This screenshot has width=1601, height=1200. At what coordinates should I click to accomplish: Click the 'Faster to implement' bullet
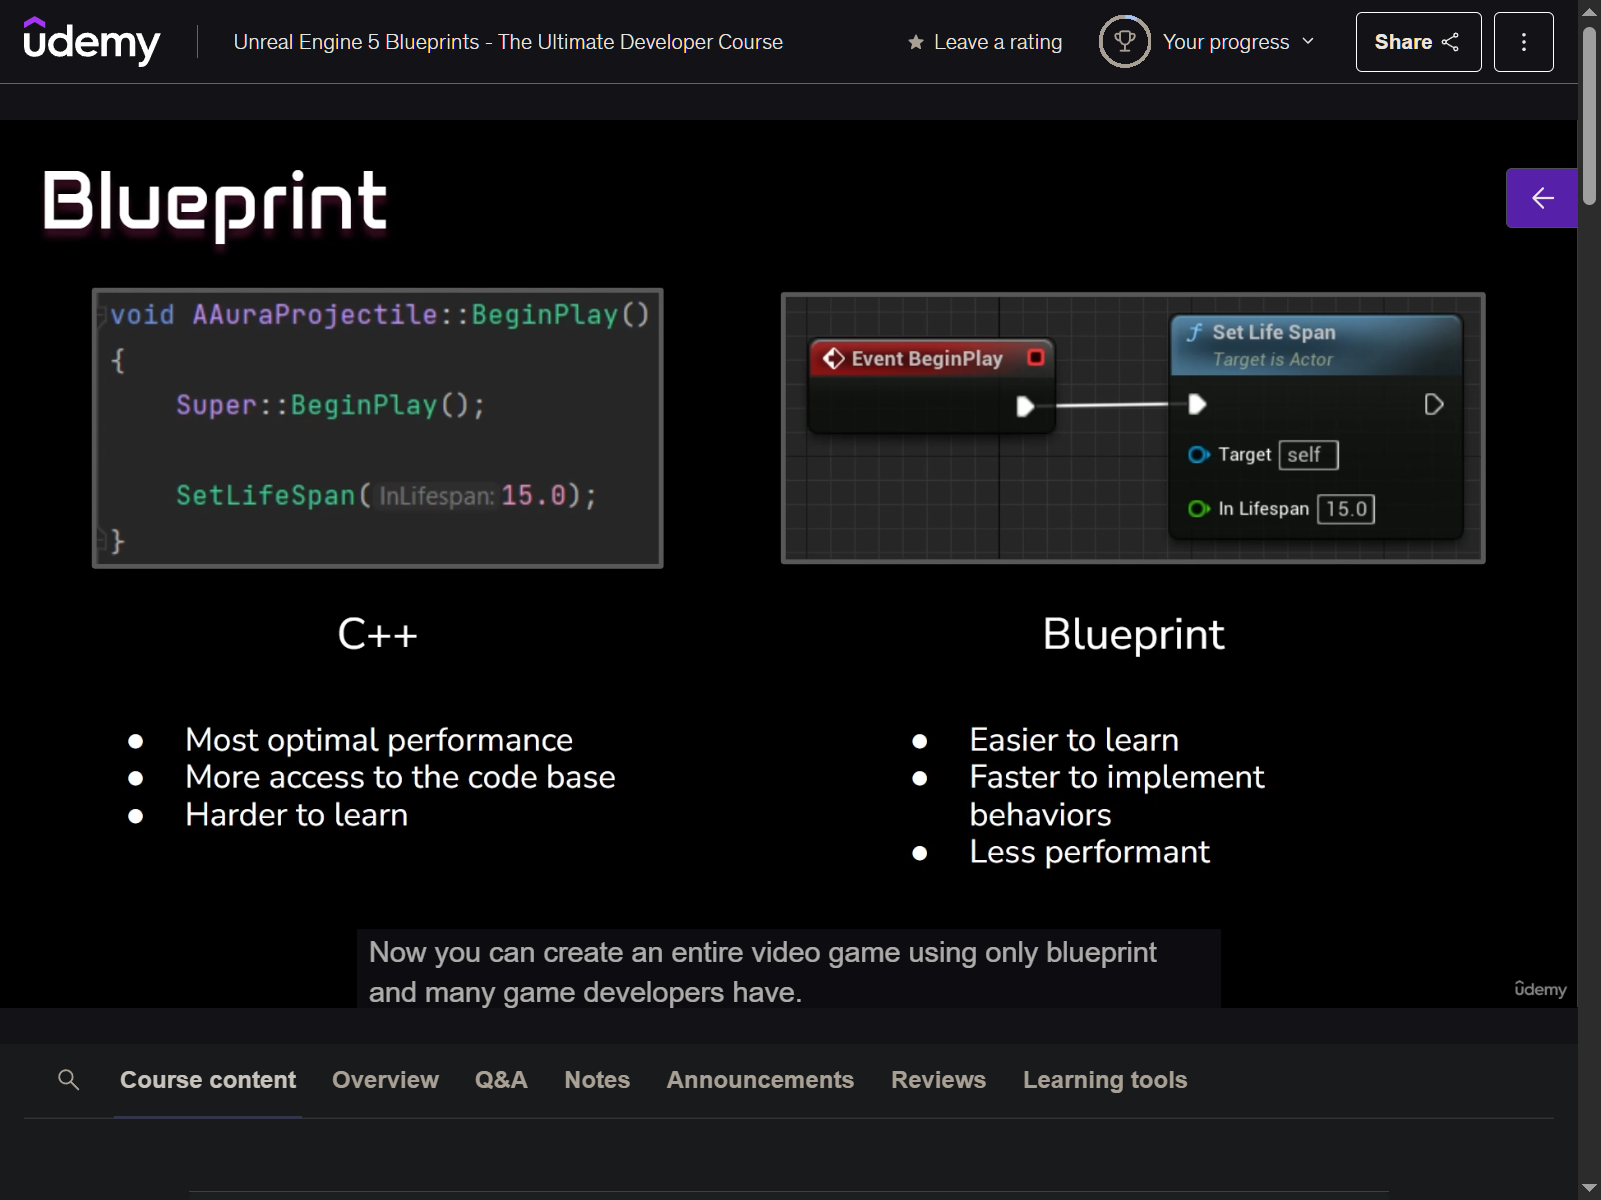(1117, 796)
